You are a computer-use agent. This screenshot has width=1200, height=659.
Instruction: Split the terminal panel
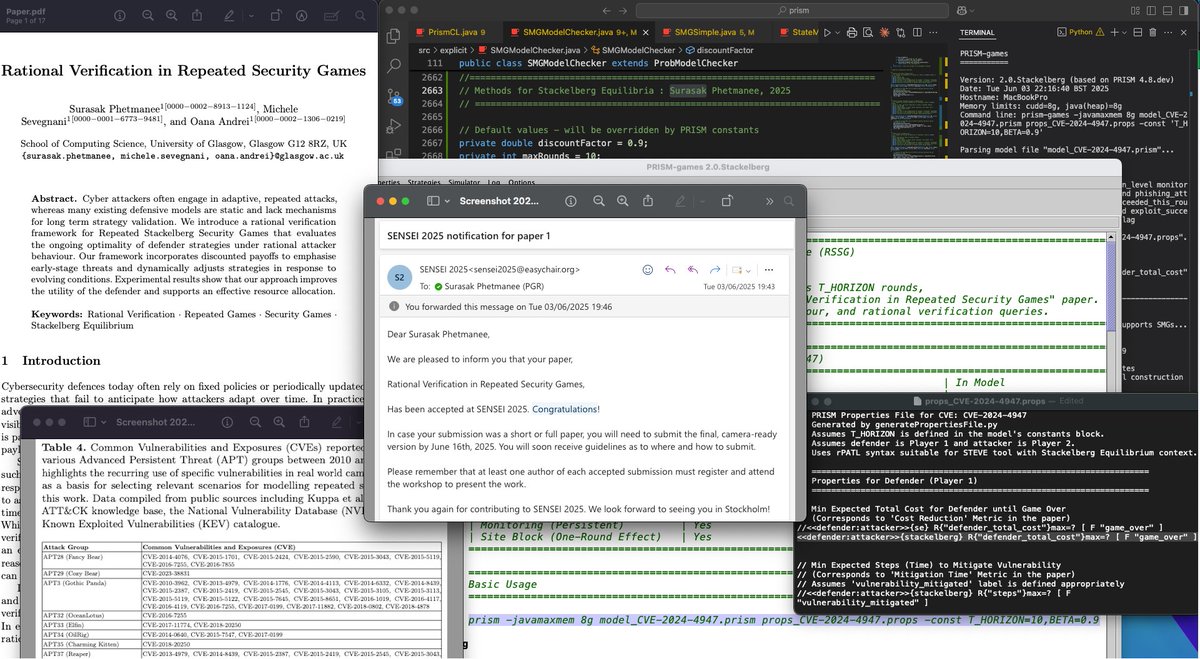[1137, 32]
